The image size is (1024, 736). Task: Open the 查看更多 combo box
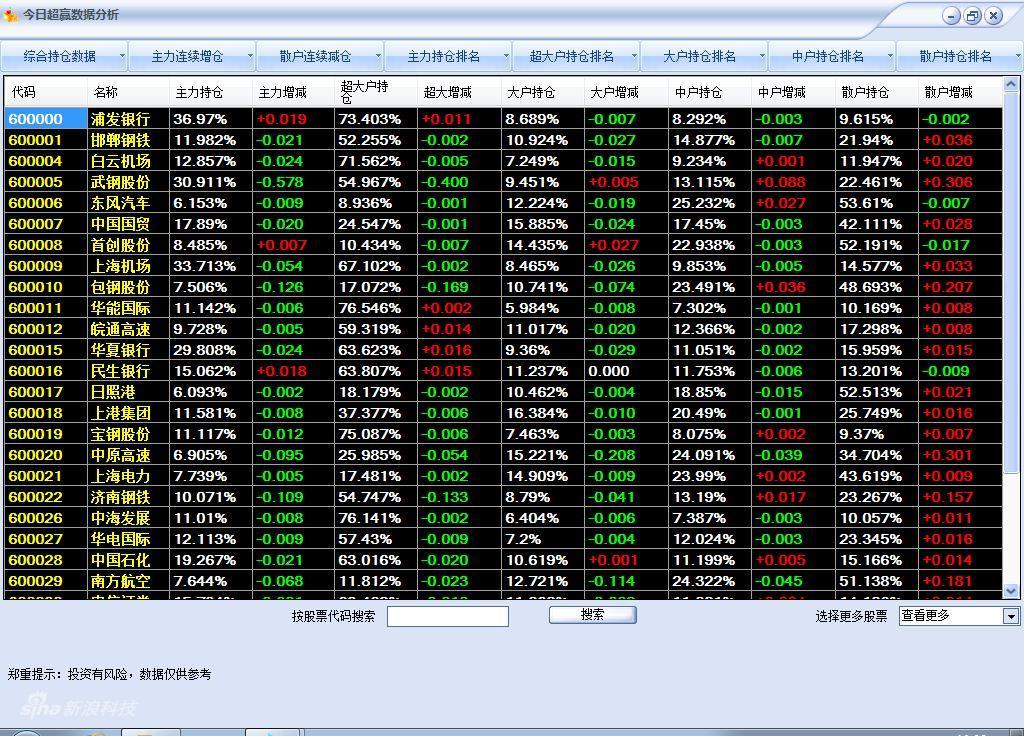click(x=959, y=616)
